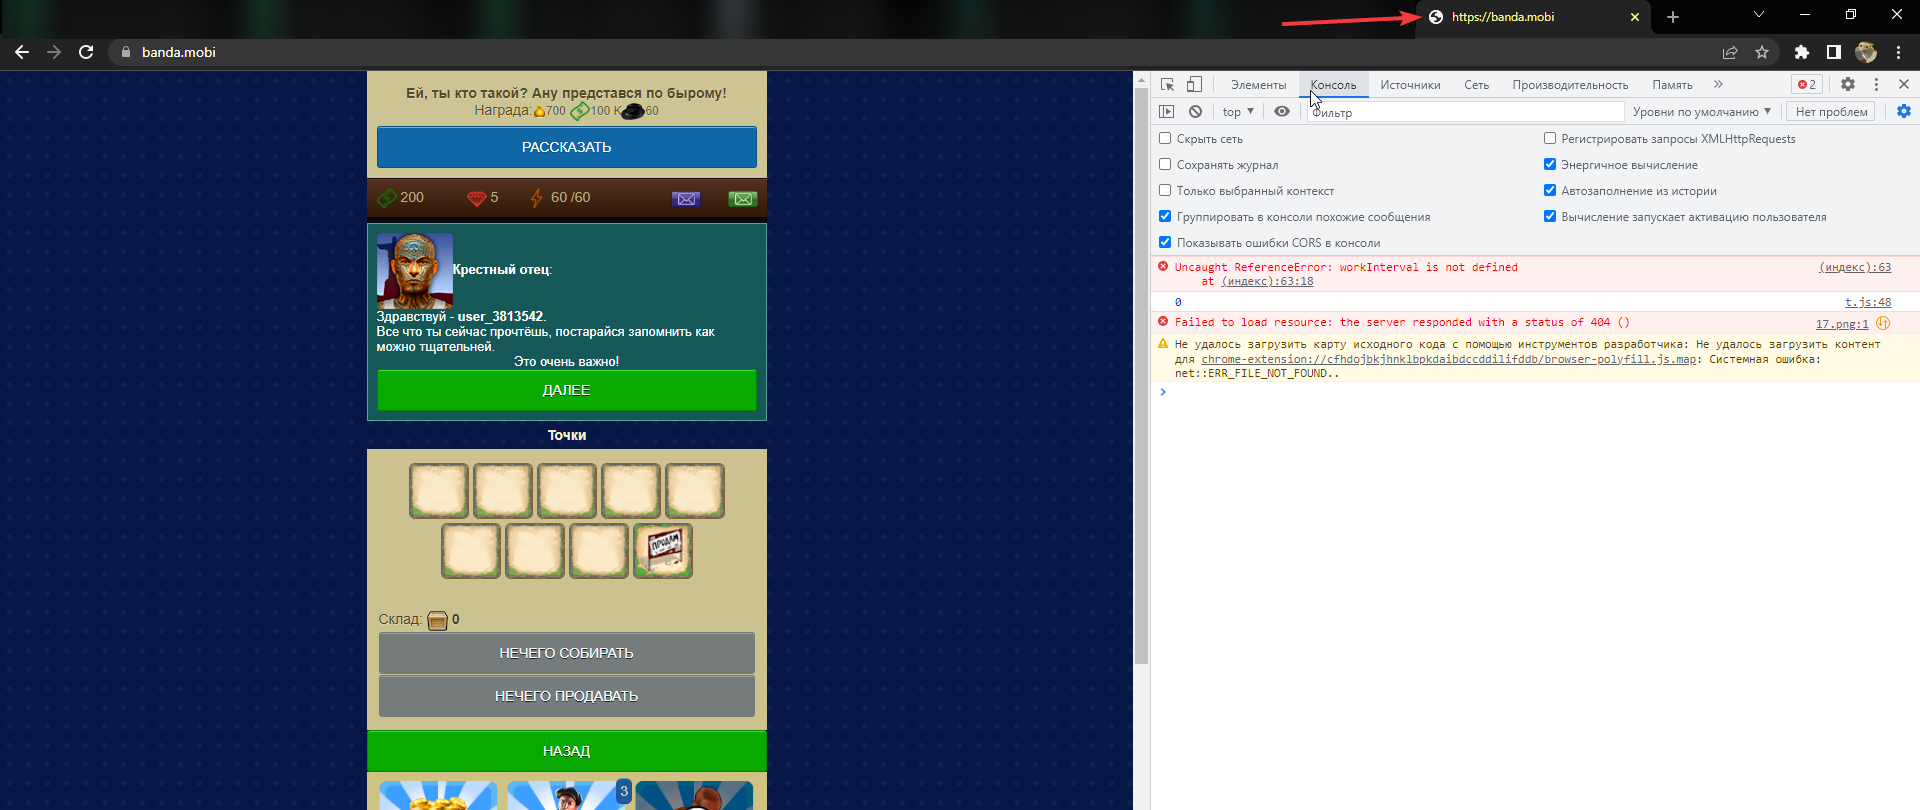Expand more DevTools tabs chevron
Screen dimensions: 1920x810
(x=1718, y=85)
